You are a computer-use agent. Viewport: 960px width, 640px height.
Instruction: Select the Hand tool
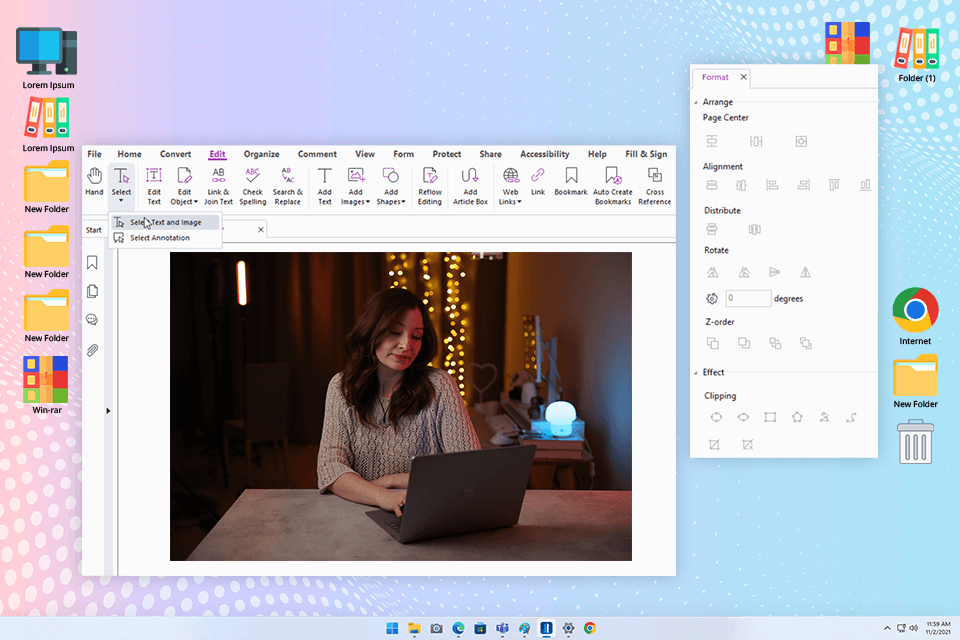94,182
